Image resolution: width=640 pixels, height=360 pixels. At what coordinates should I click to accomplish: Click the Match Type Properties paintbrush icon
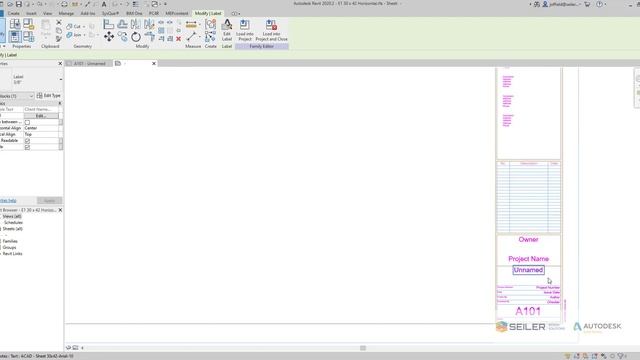[59, 39]
